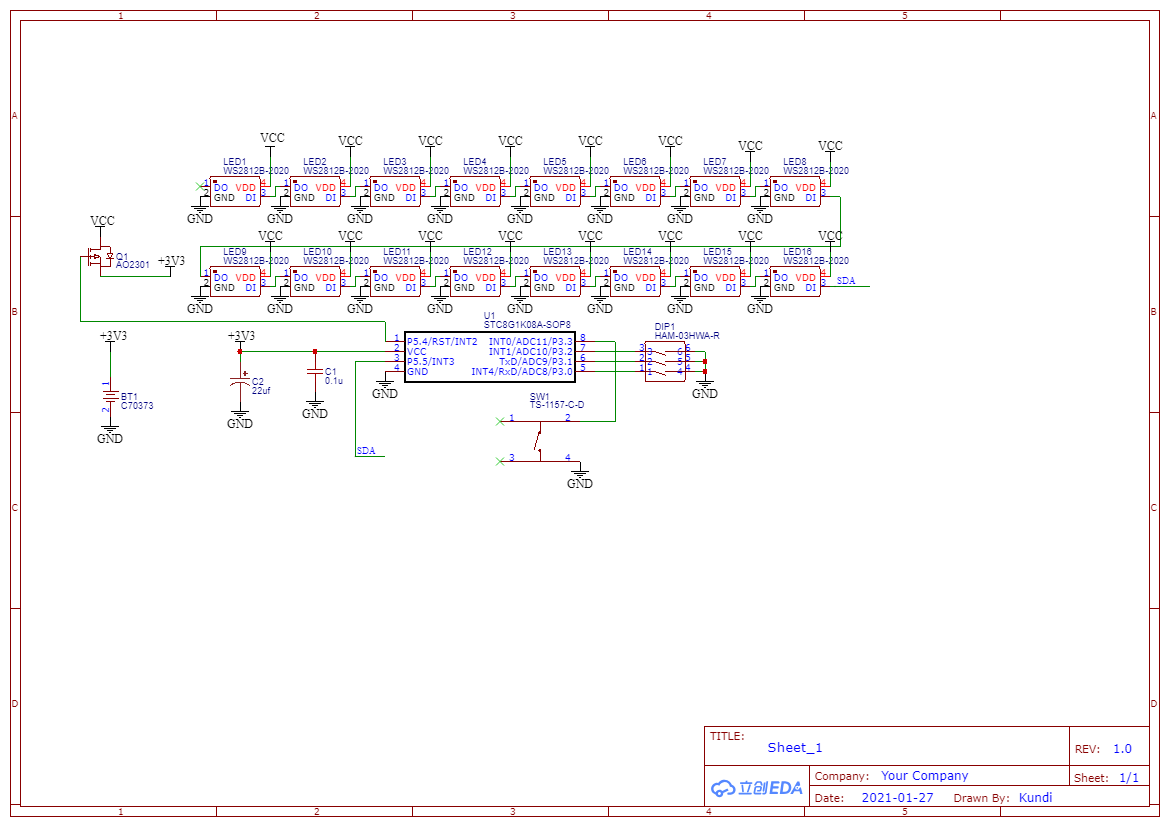Click the LED9 WS2812B component
The width and height of the screenshot is (1169, 827).
[x=235, y=282]
